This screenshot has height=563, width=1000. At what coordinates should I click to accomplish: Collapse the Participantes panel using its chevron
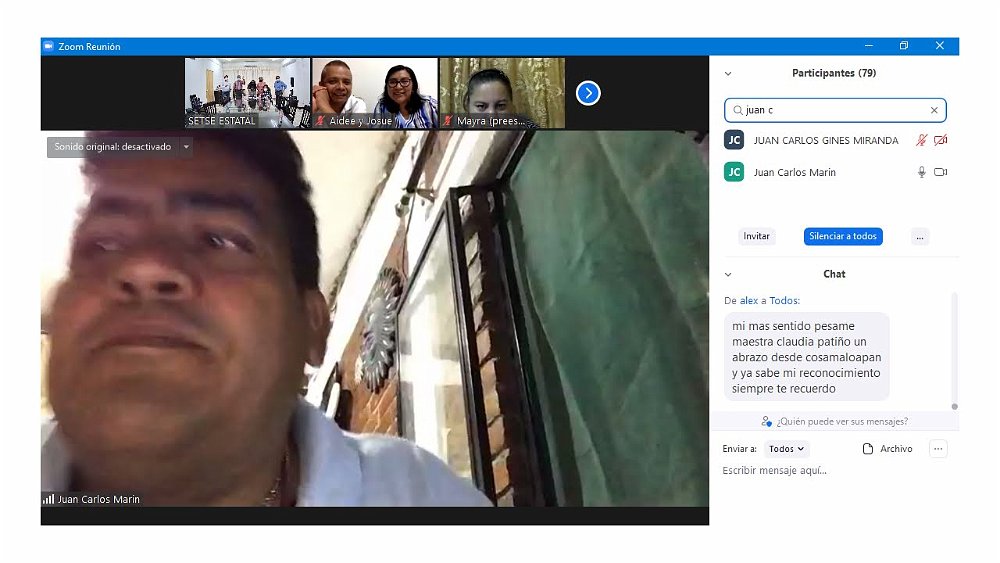[x=728, y=73]
